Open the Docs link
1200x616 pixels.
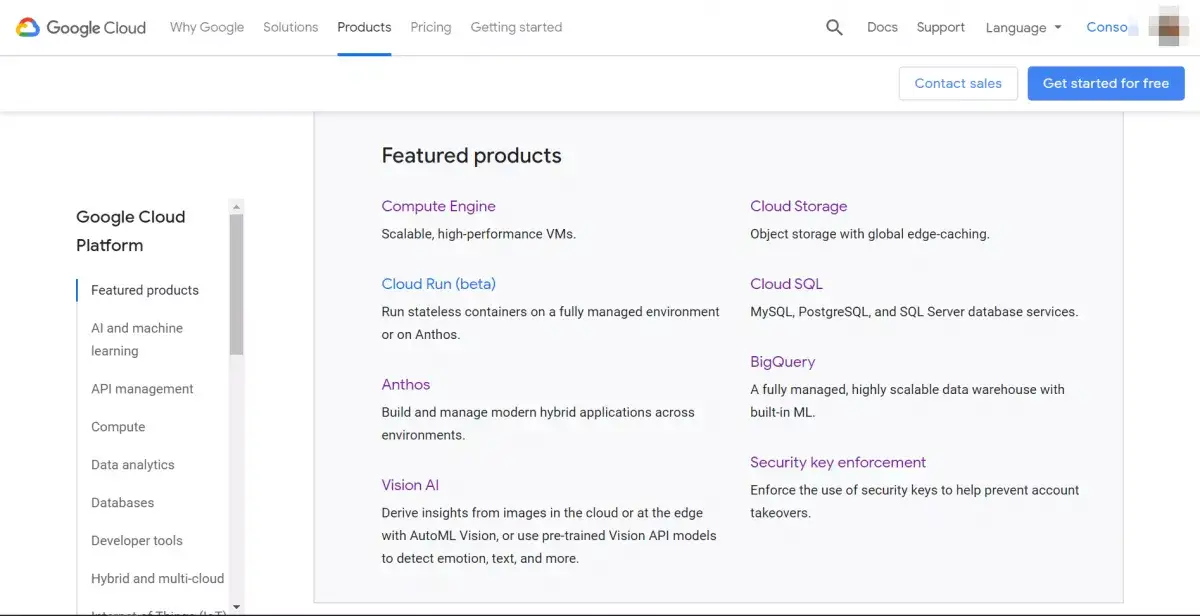pyautogui.click(x=882, y=27)
